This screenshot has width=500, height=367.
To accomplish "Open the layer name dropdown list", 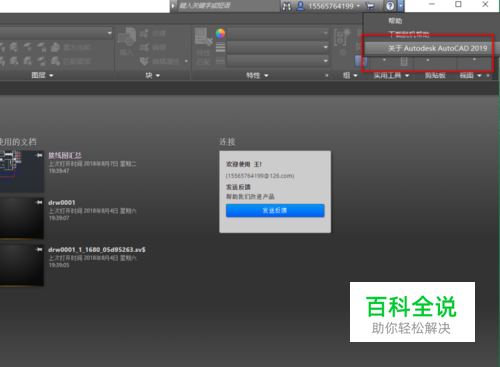I will tap(110, 33).
